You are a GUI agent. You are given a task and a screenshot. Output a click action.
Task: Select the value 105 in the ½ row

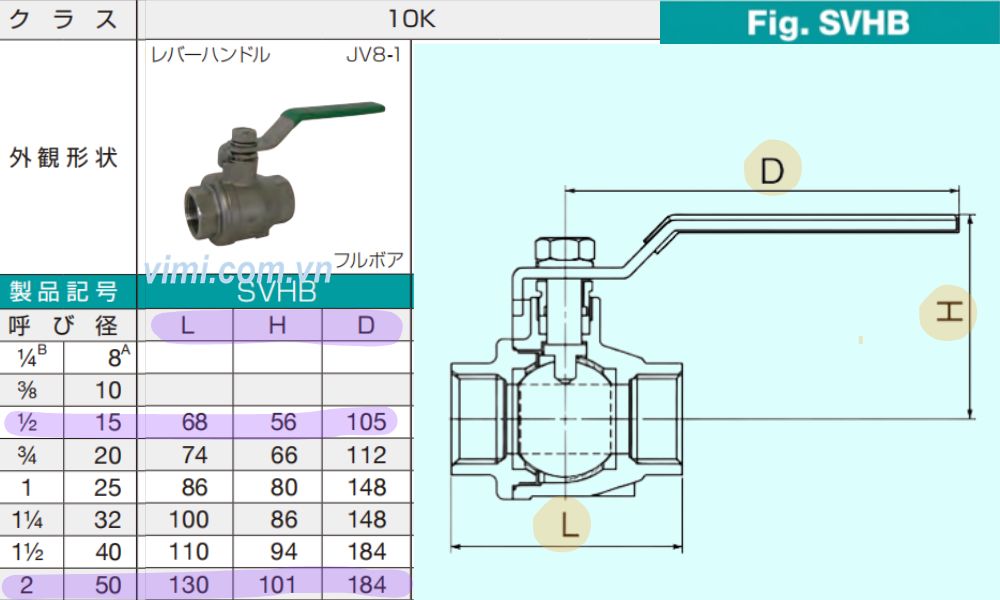[x=367, y=422]
